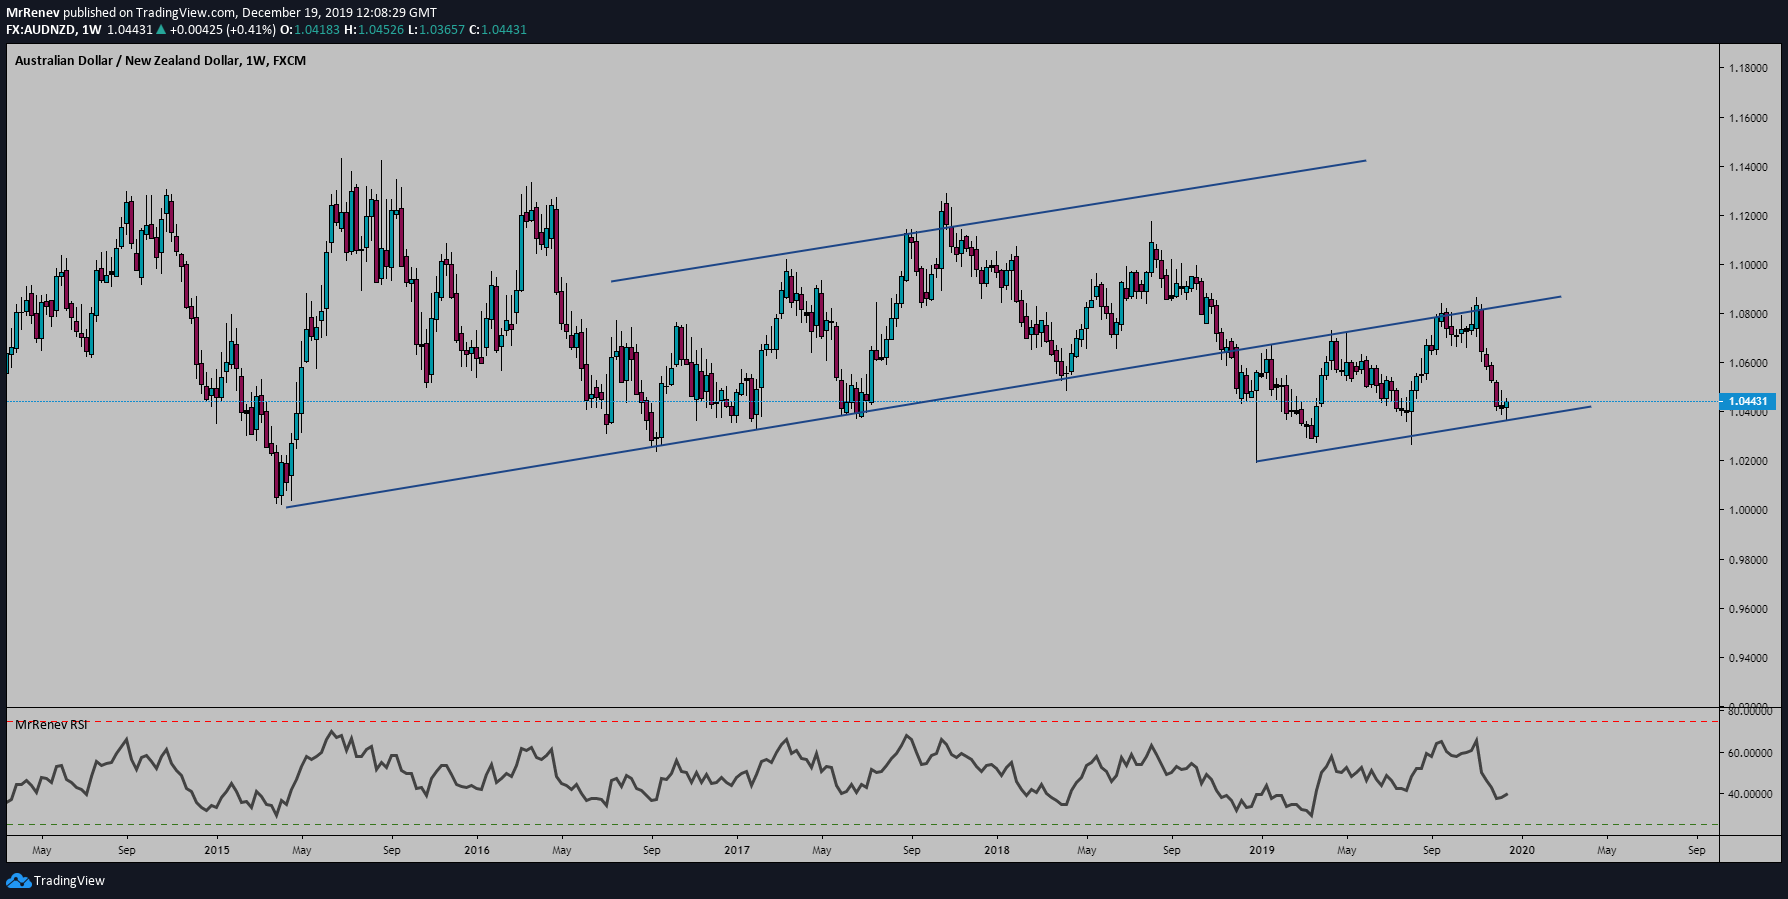Click the green dashed RSI oversold line

pyautogui.click(x=863, y=825)
